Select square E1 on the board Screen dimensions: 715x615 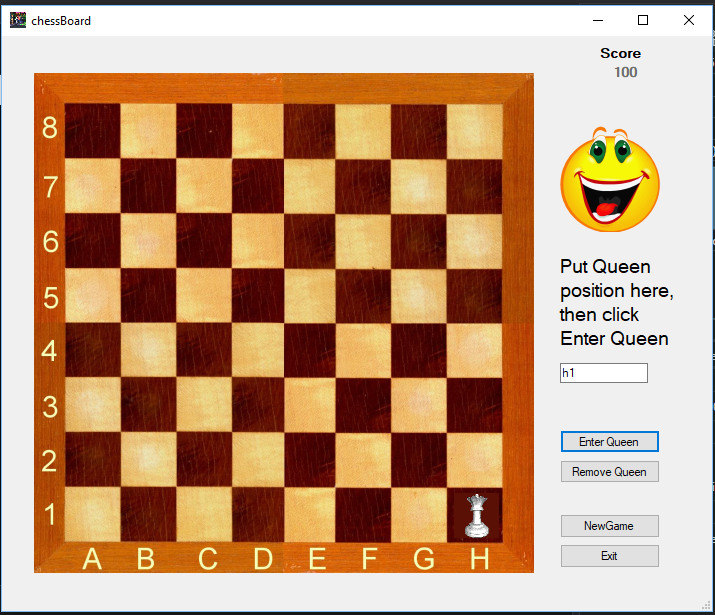pyautogui.click(x=310, y=514)
